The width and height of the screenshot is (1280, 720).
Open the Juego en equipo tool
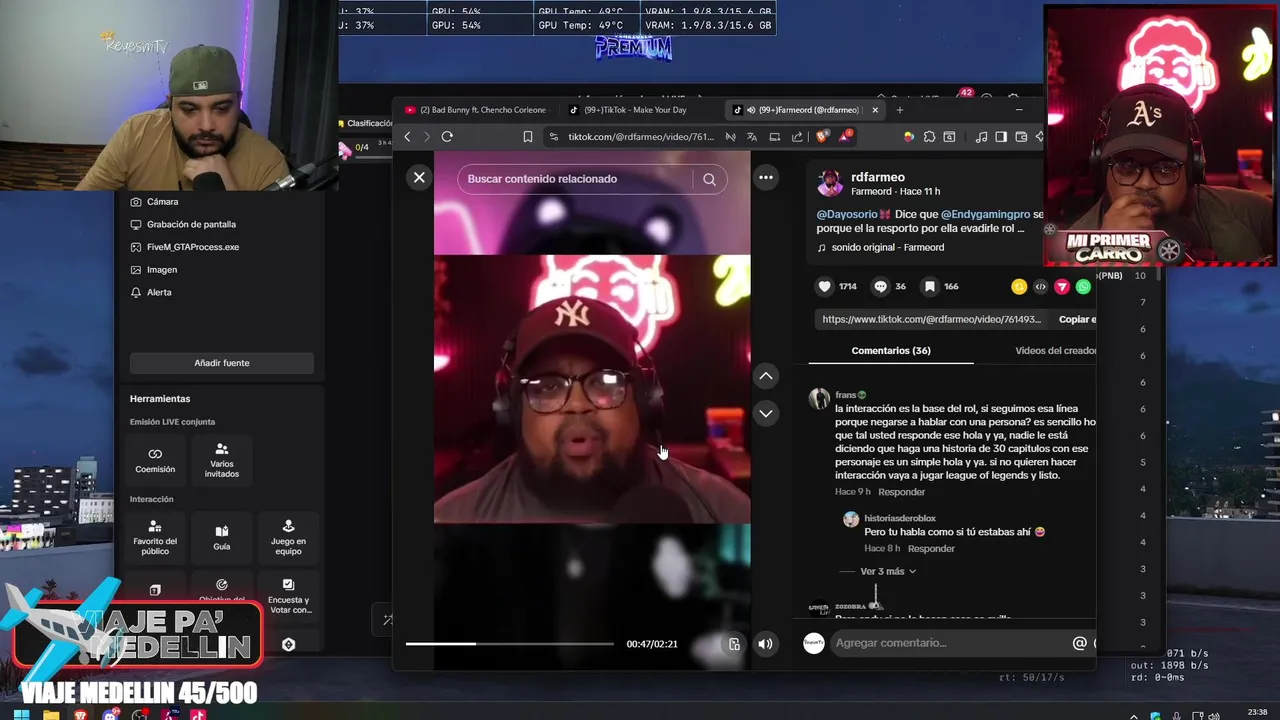(288, 537)
